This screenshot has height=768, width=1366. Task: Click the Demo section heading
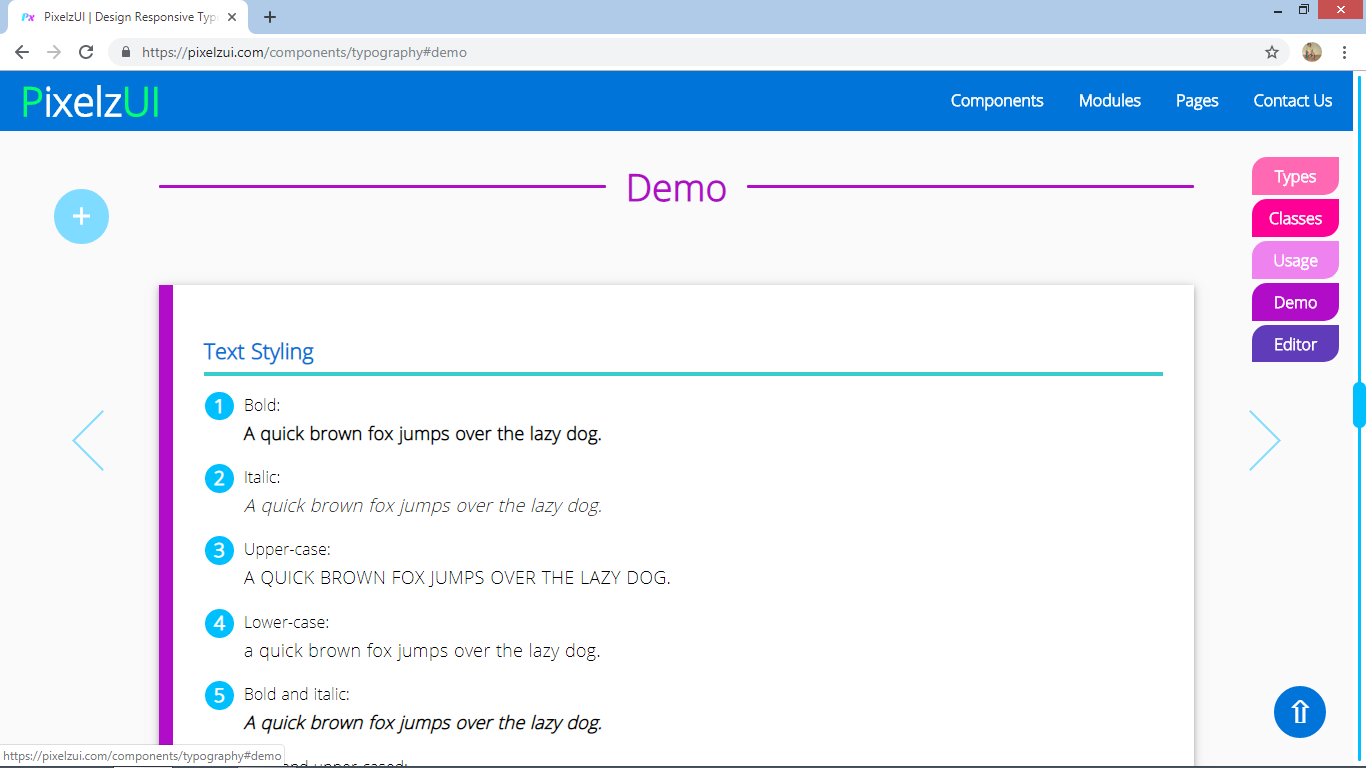click(676, 187)
